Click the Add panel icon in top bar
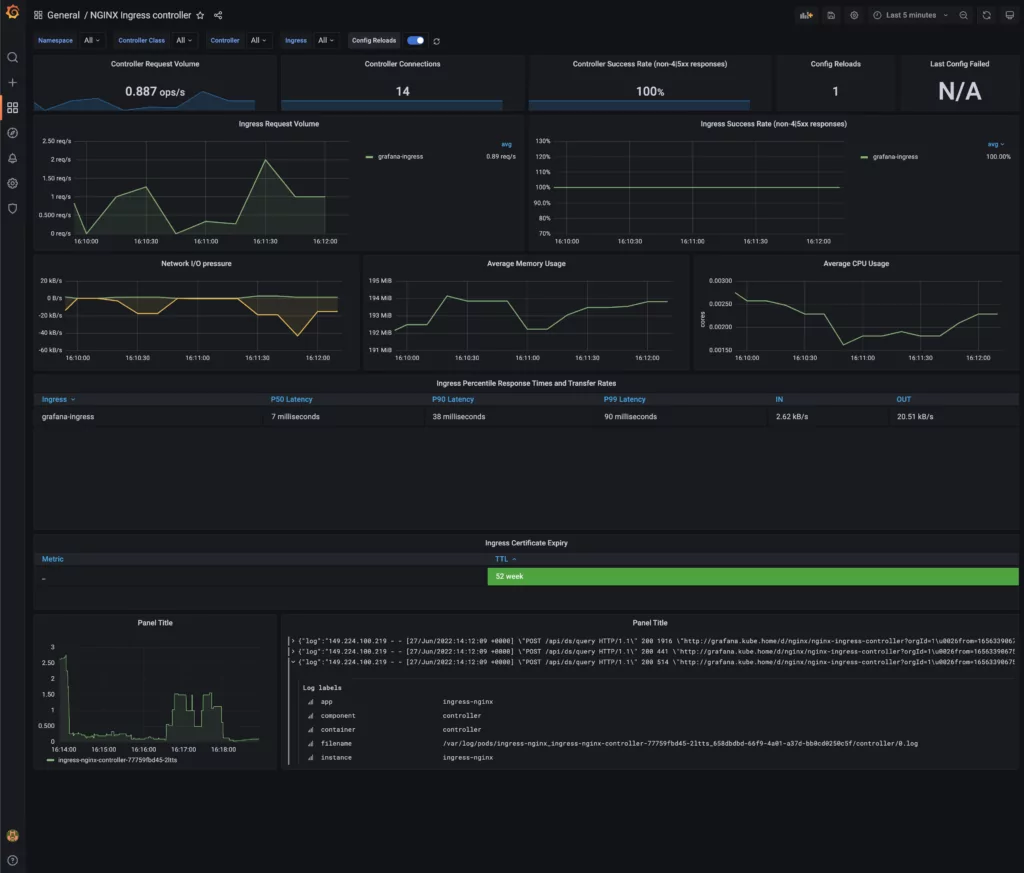1024x873 pixels. [807, 15]
